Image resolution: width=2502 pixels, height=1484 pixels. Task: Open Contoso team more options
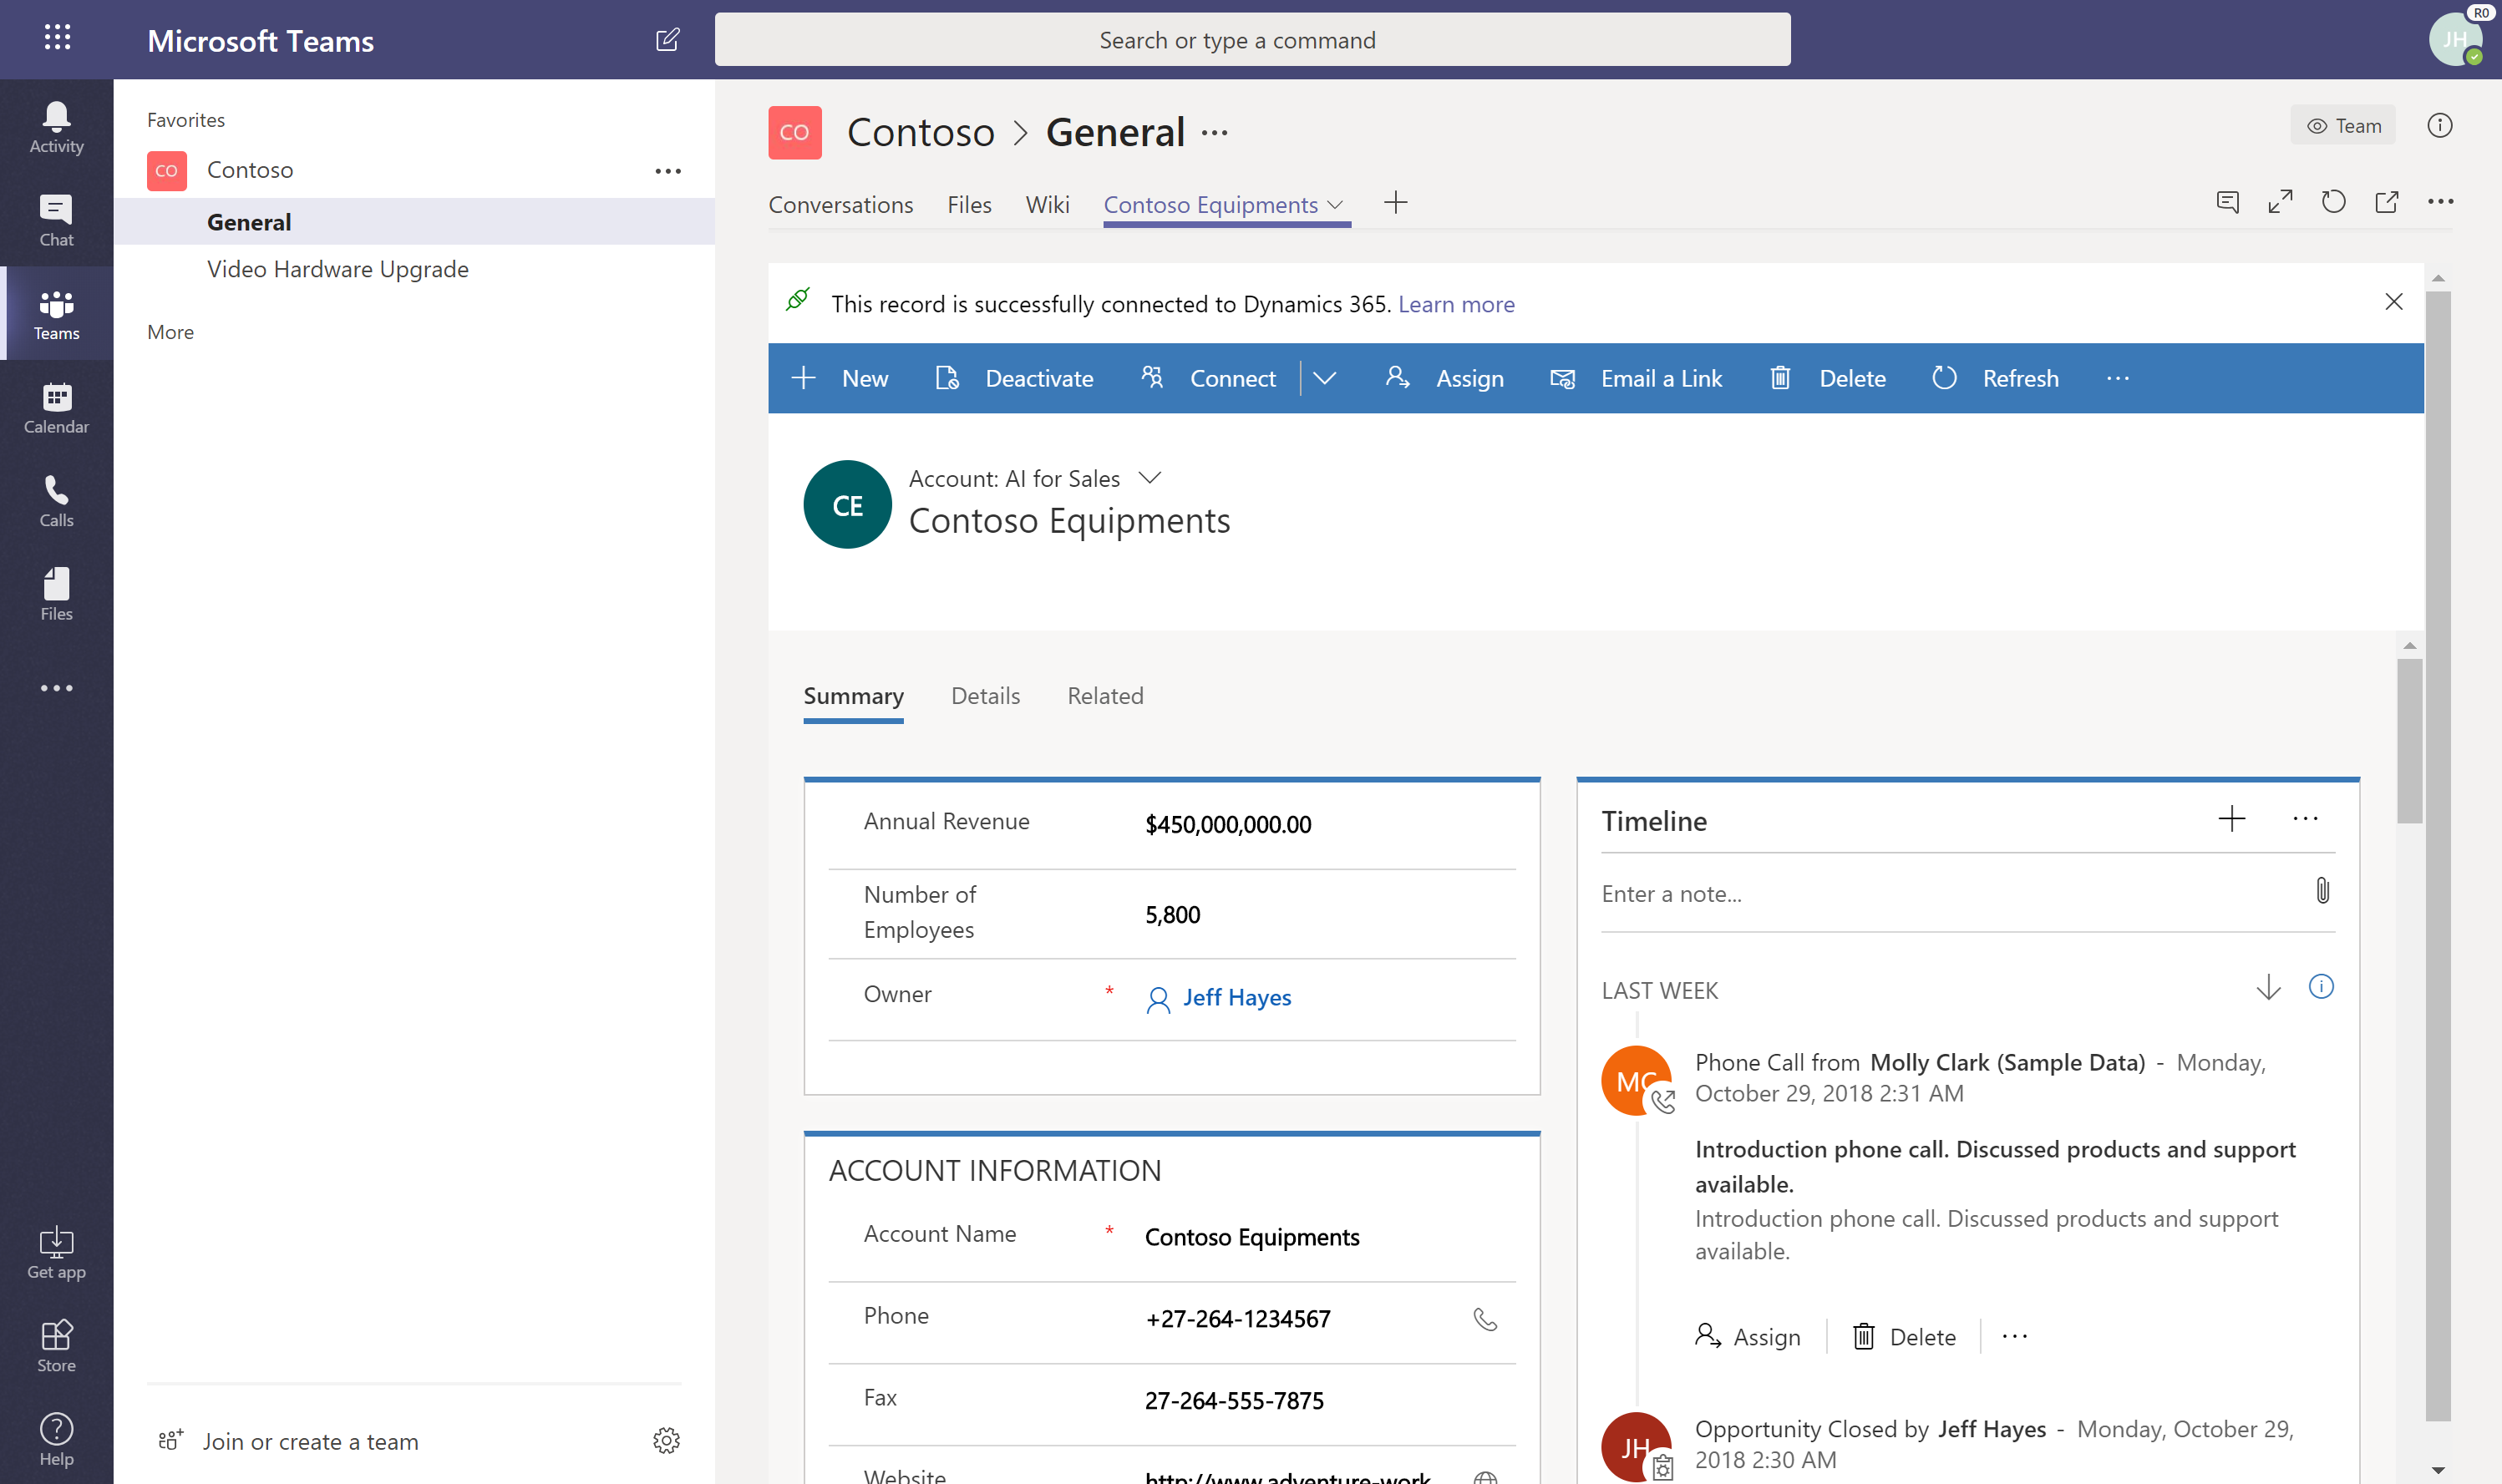(668, 171)
